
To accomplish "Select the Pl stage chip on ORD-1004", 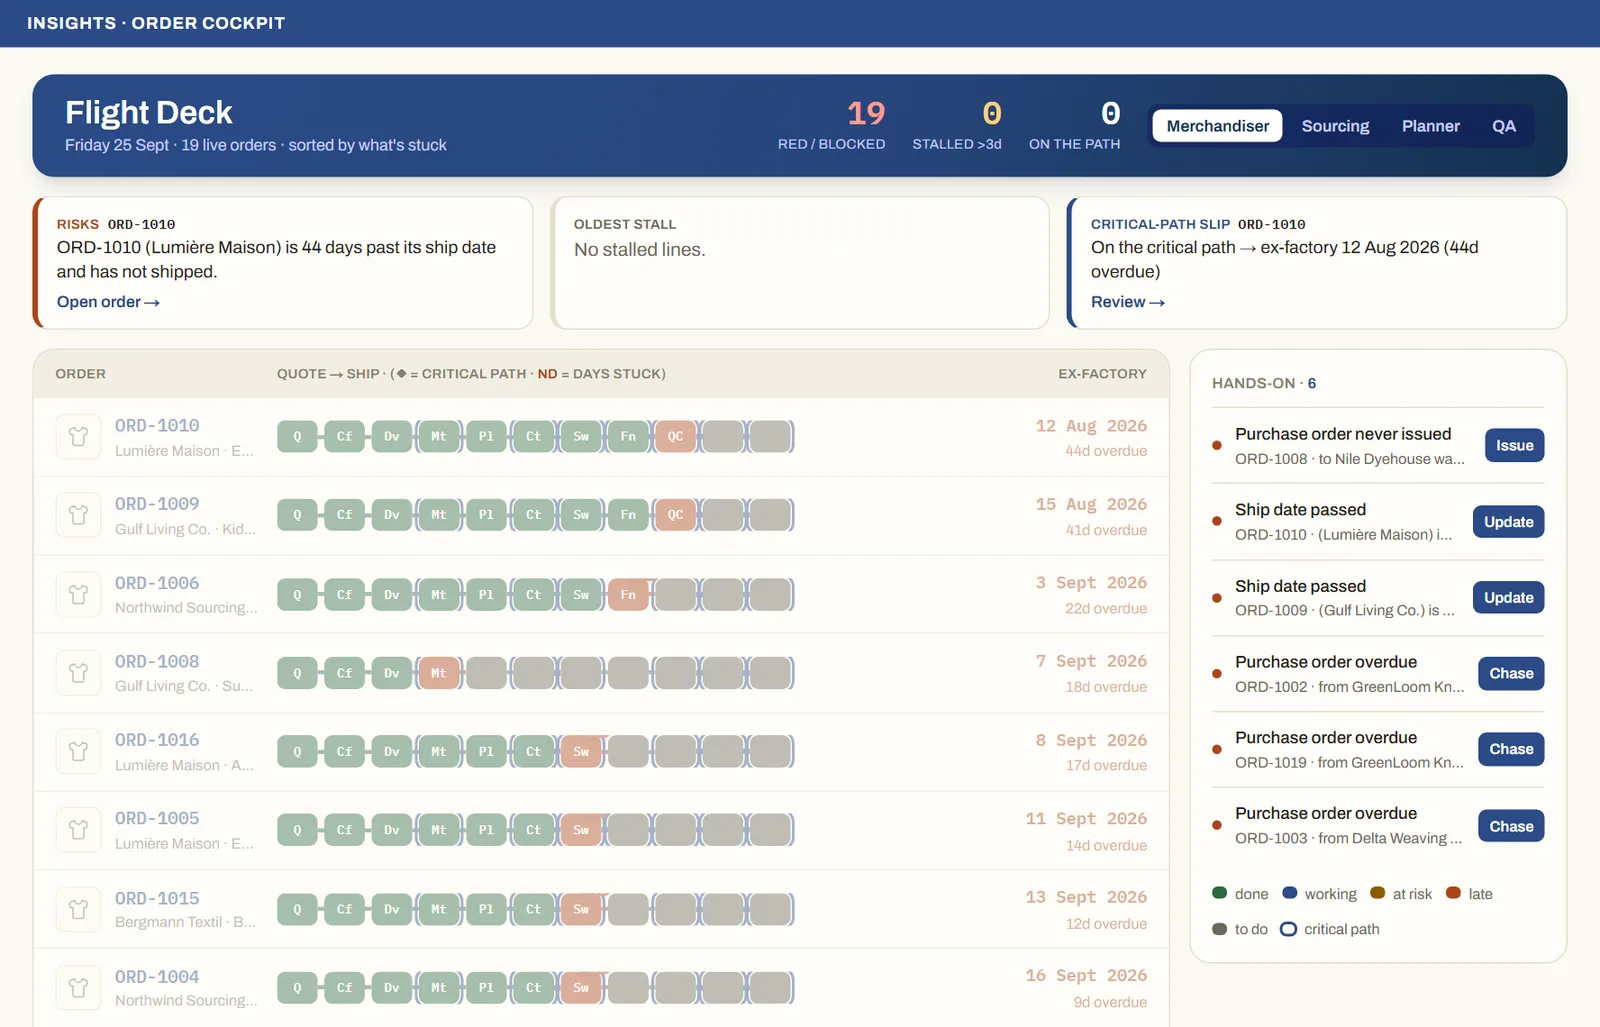I will pyautogui.click(x=486, y=988).
